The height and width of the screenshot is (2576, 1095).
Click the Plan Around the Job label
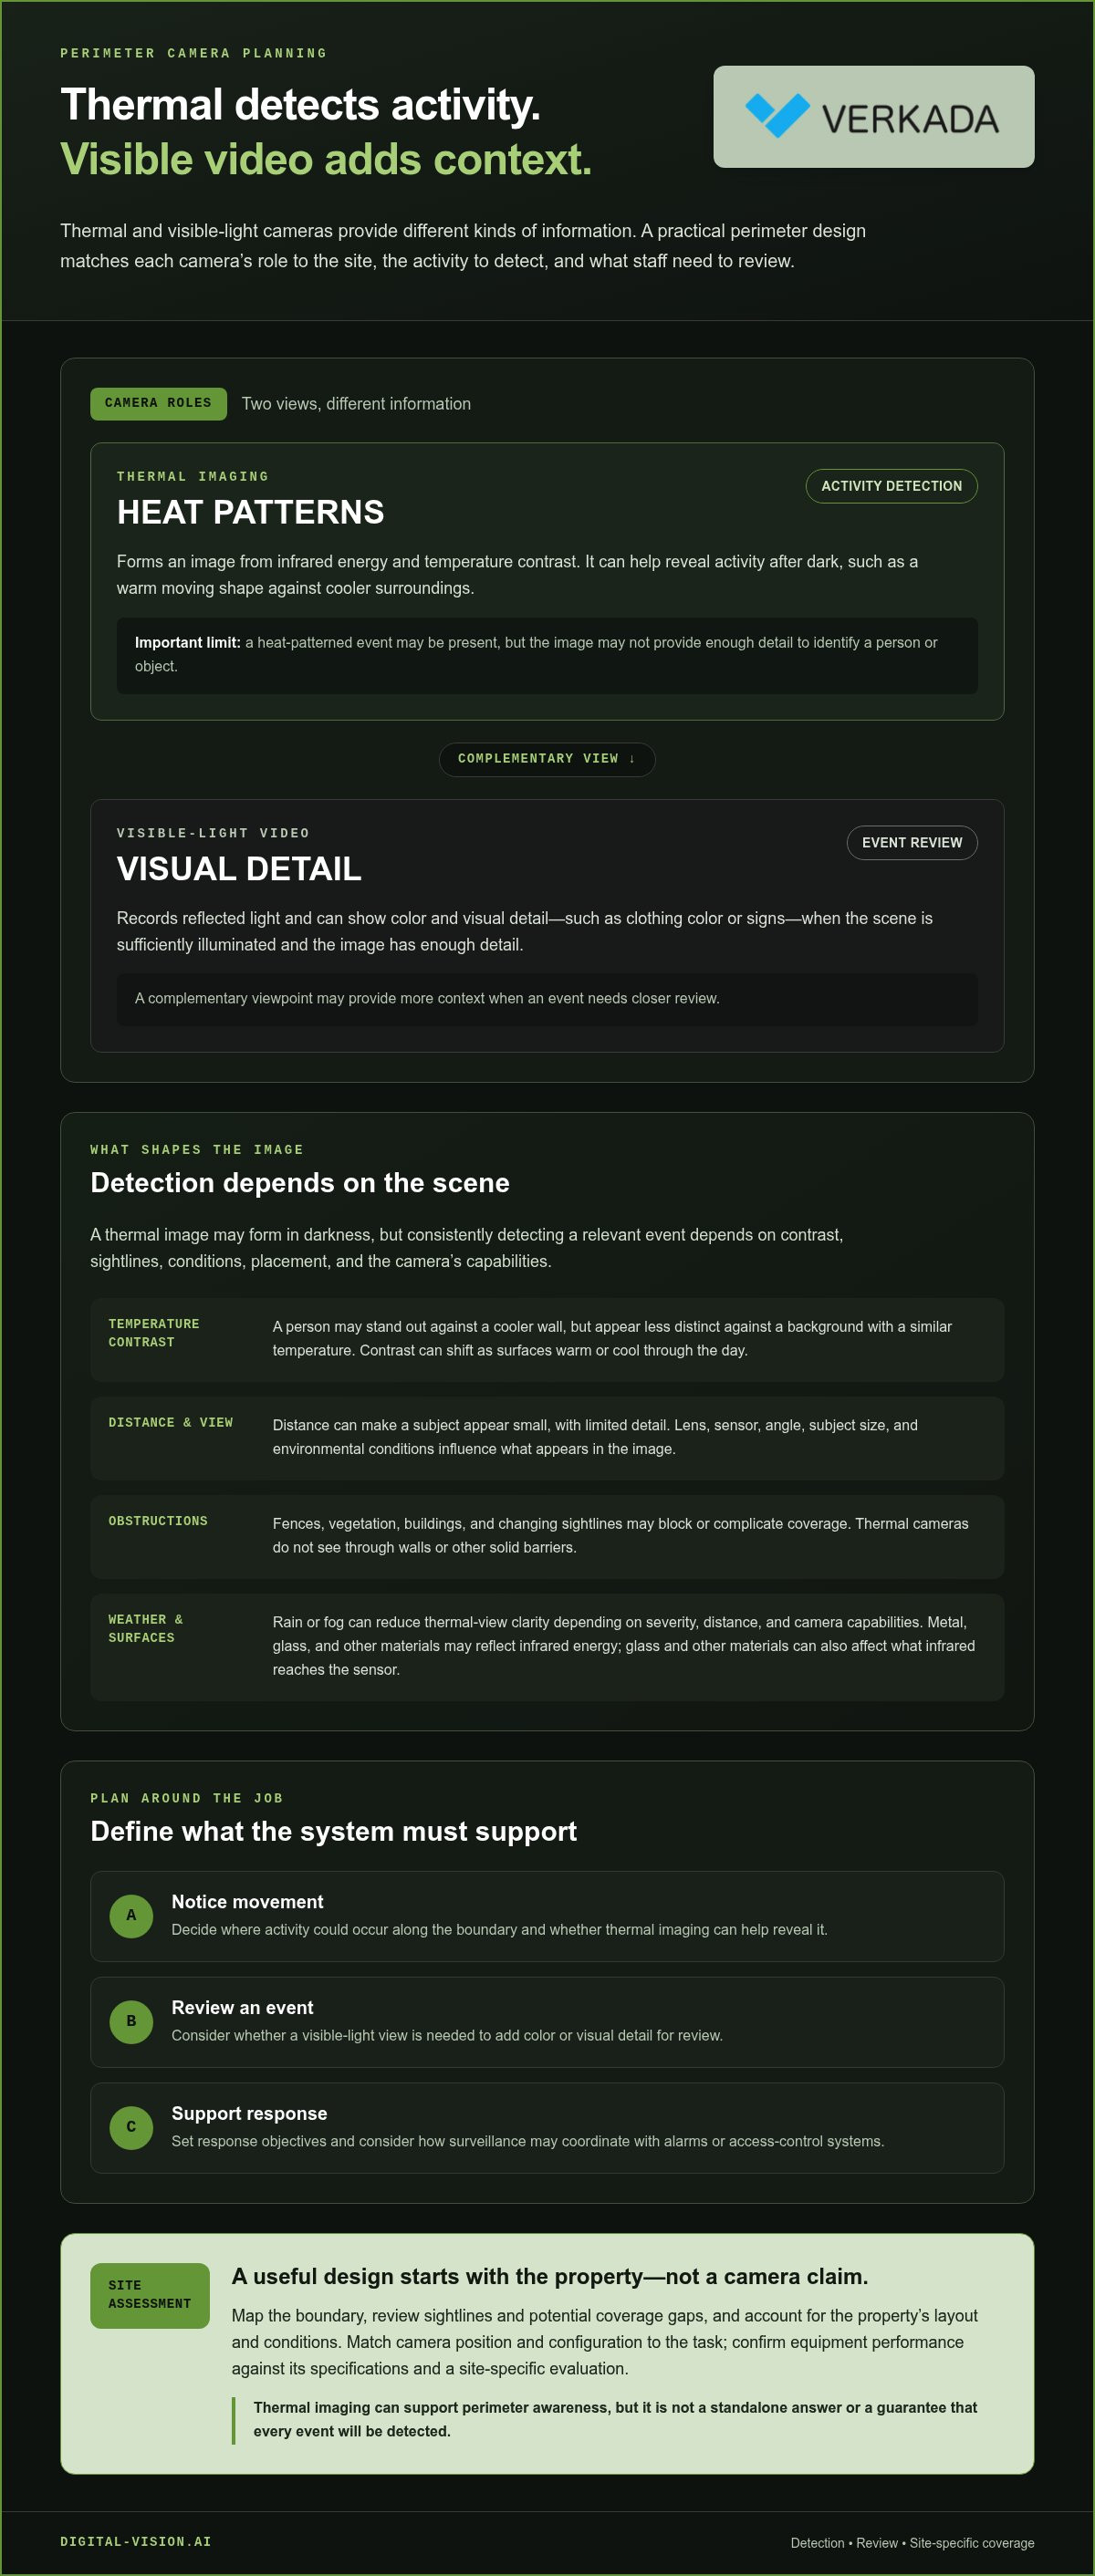[187, 1798]
